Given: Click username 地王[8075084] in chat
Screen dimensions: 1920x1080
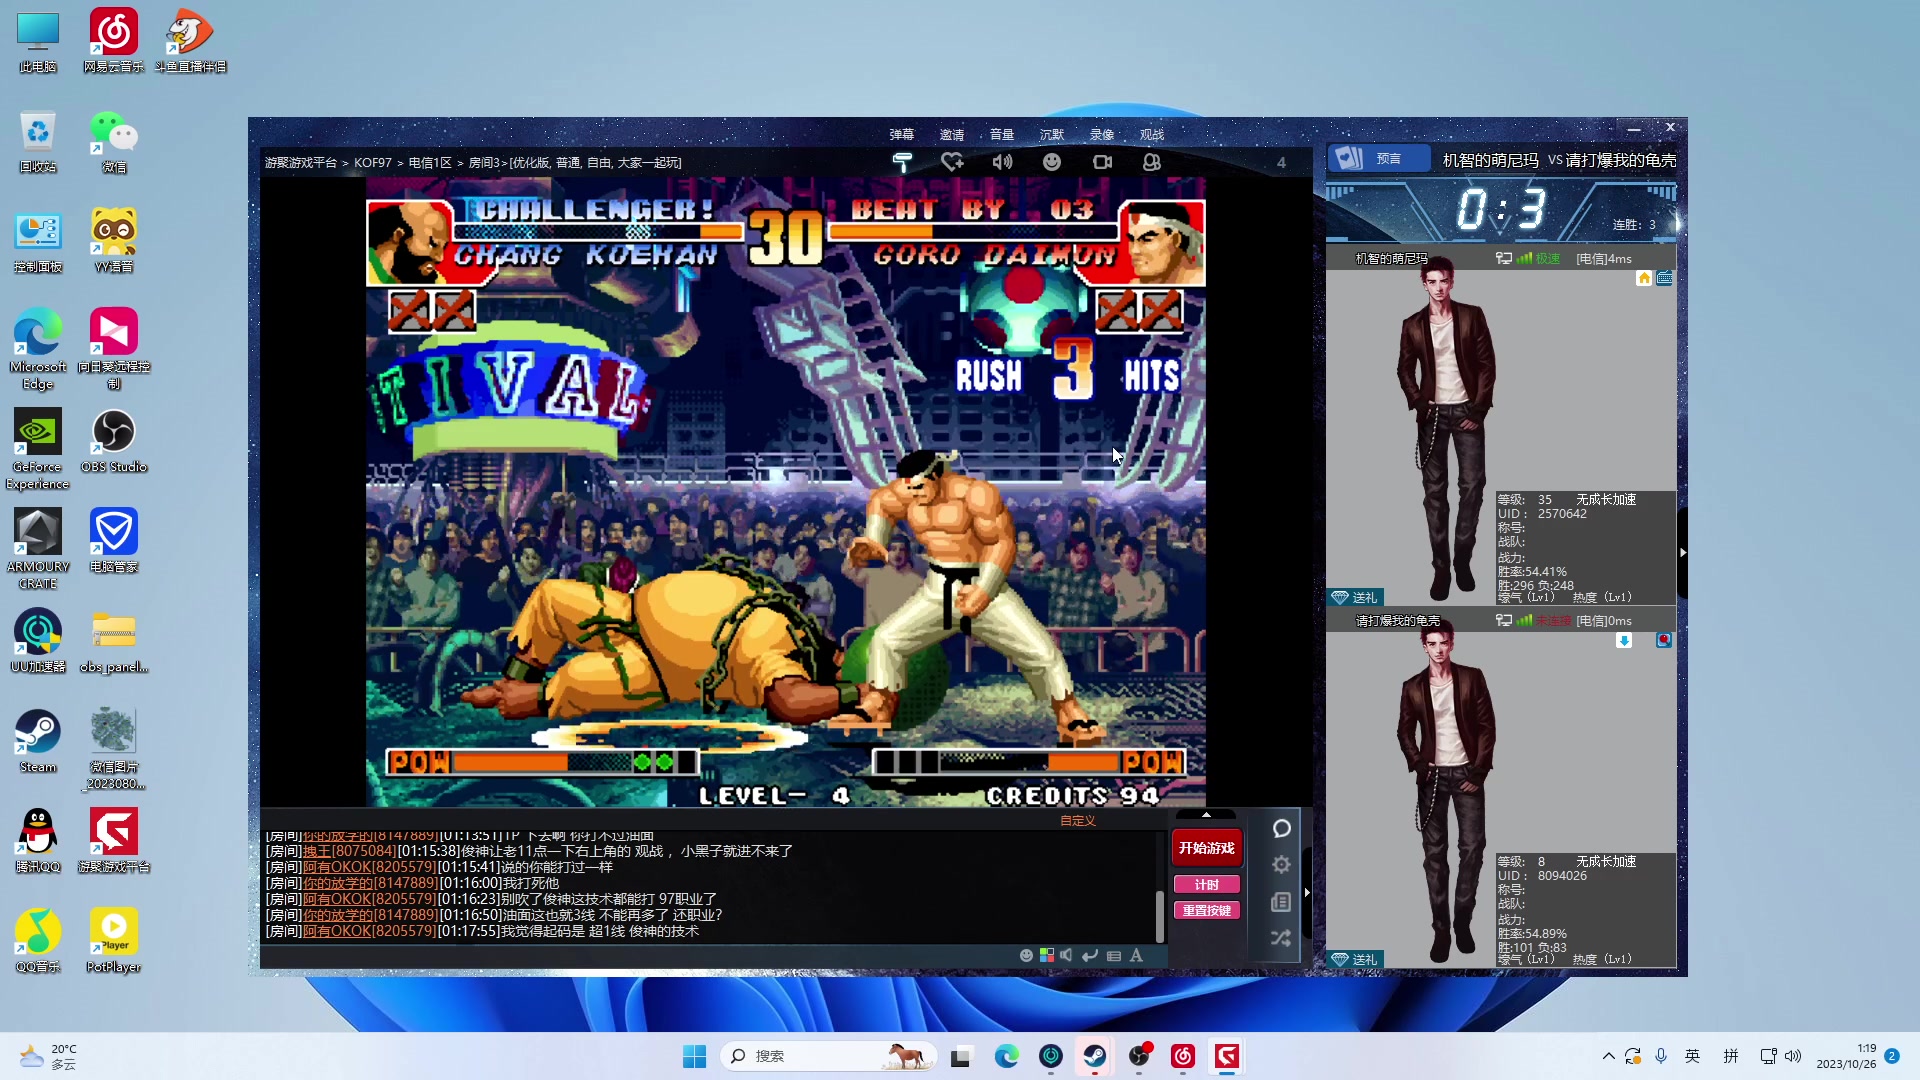Looking at the screenshot, I should click(349, 851).
